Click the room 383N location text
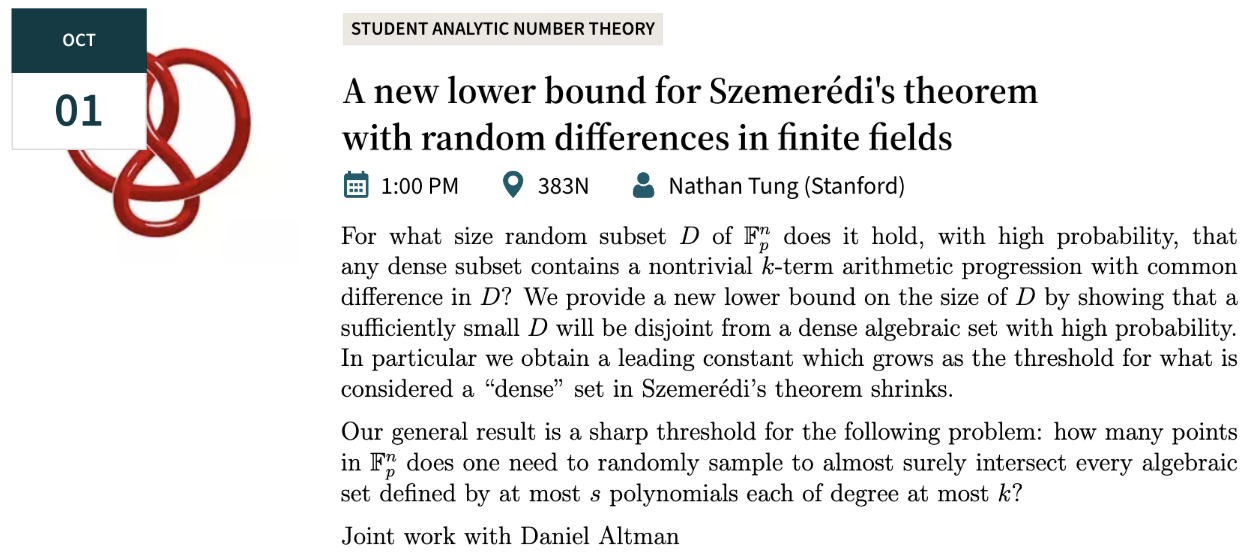 (x=563, y=186)
